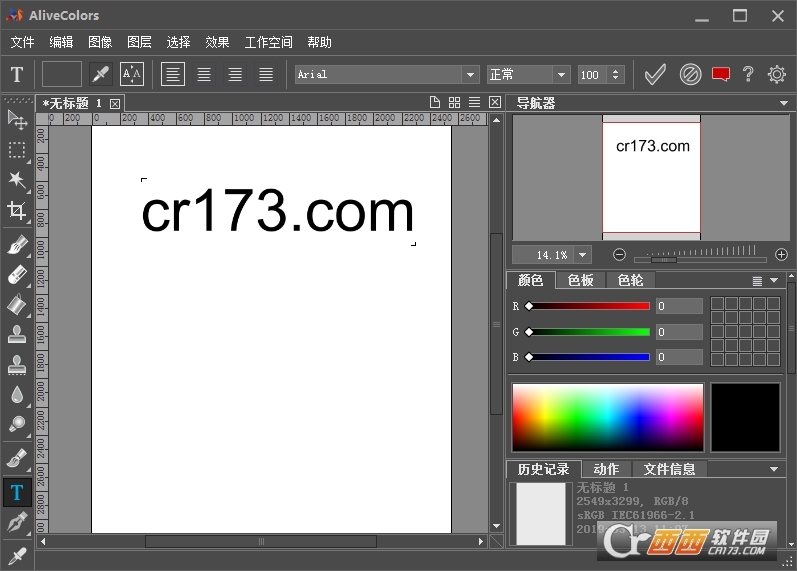Image resolution: width=797 pixels, height=571 pixels.
Task: Select the Clone Stamp tool
Action: 17,335
